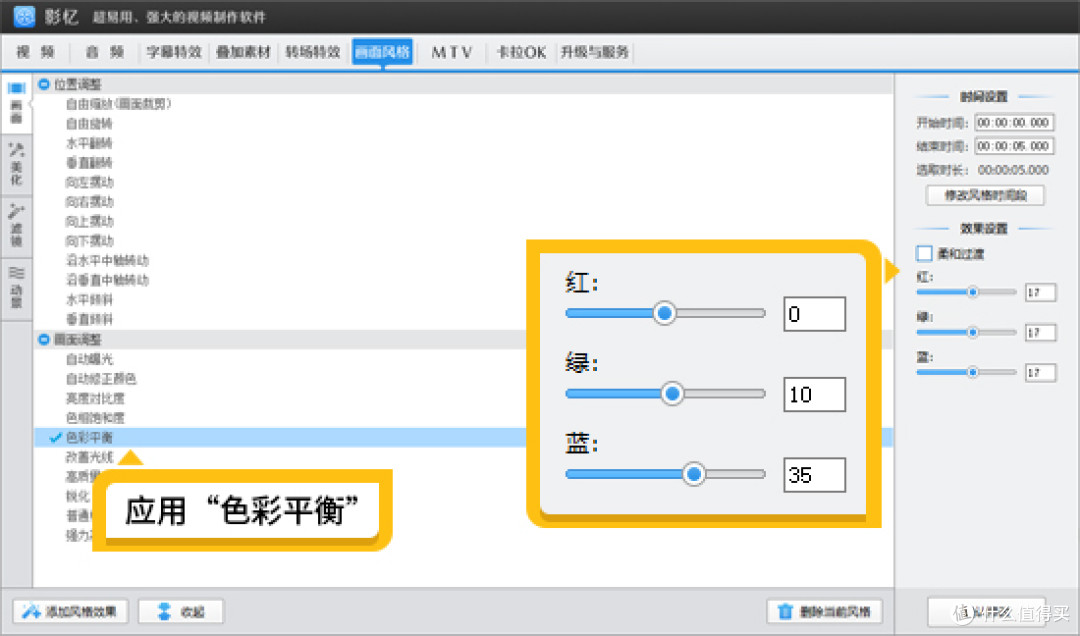Switch to the 音频 tab
This screenshot has width=1080, height=636.
[x=105, y=52]
